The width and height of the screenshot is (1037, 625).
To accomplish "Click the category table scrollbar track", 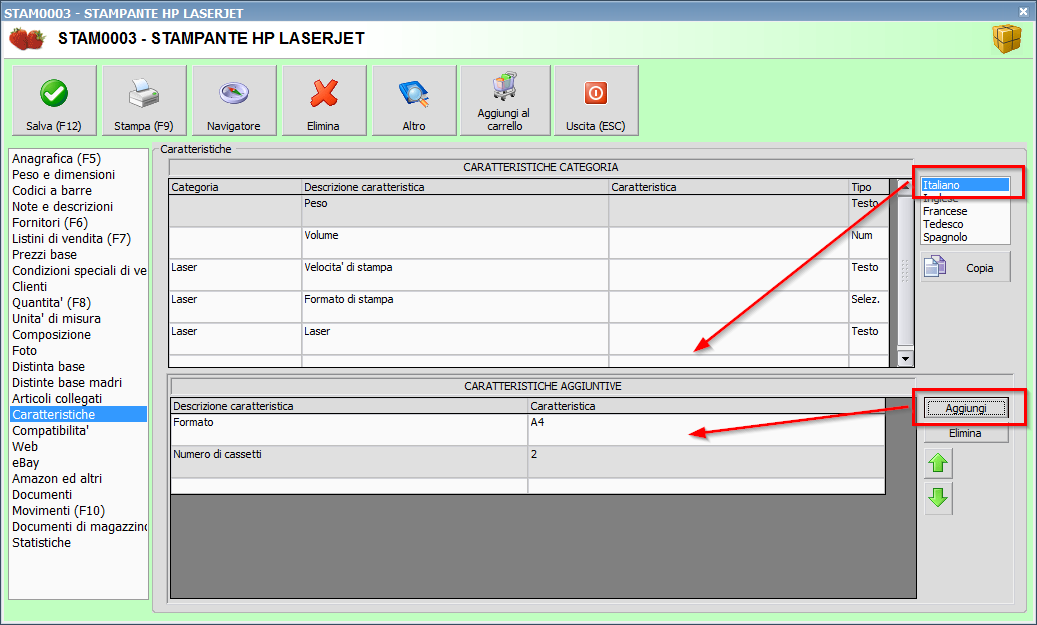I will pyautogui.click(x=905, y=271).
